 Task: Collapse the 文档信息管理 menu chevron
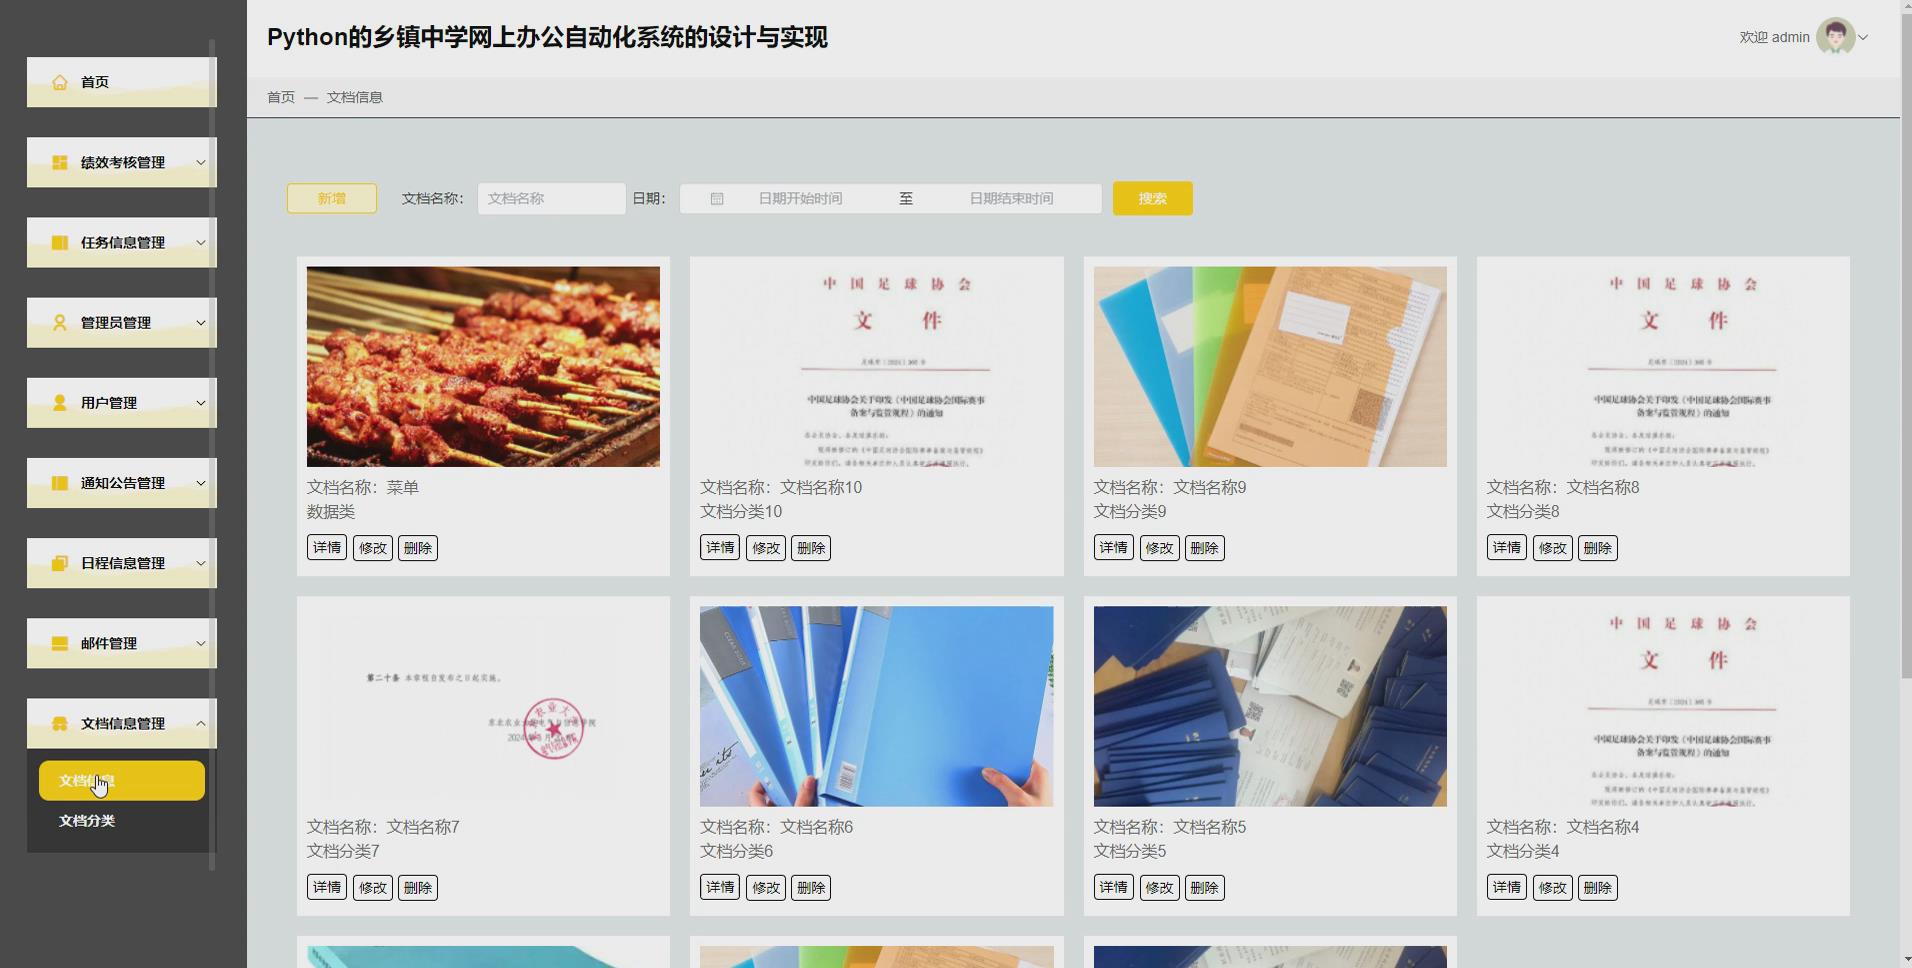(x=200, y=723)
